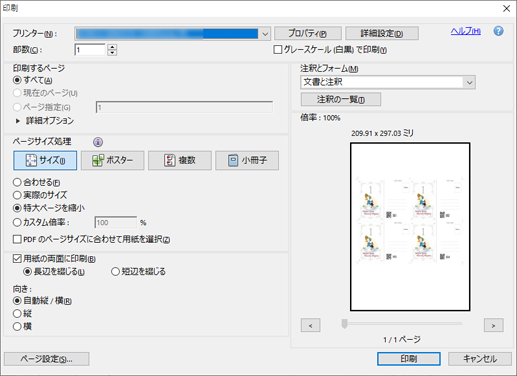
Task: Click the copies count input field
Action: [90, 50]
